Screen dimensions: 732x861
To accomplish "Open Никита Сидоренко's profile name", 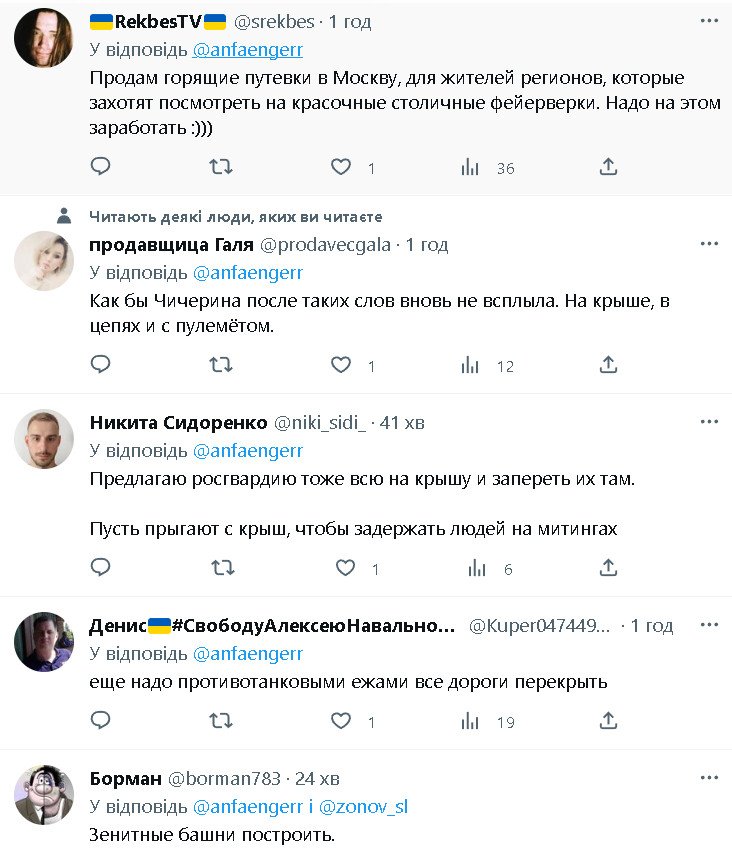I will tap(179, 423).
